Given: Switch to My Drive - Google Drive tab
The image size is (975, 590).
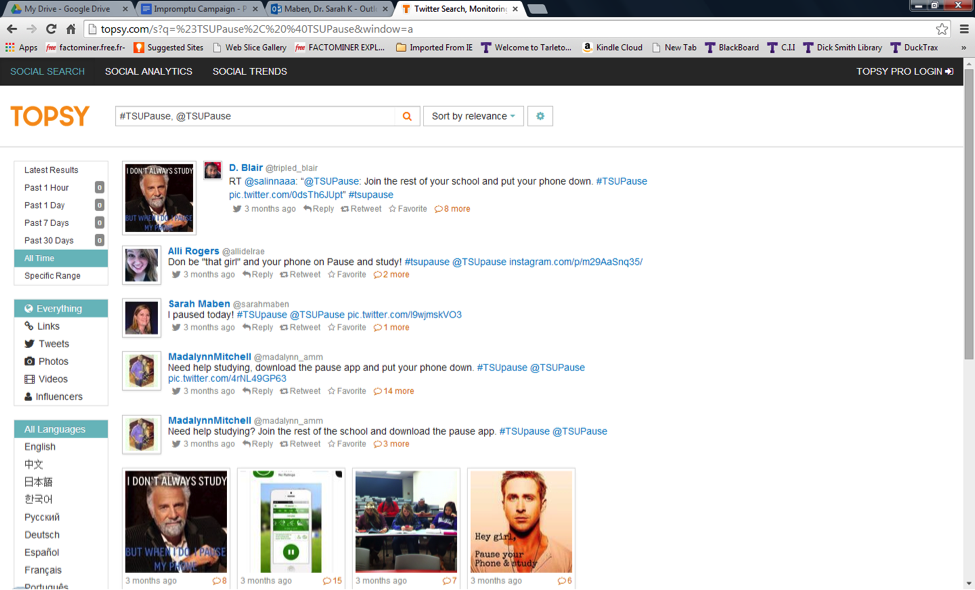Looking at the screenshot, I should point(67,9).
